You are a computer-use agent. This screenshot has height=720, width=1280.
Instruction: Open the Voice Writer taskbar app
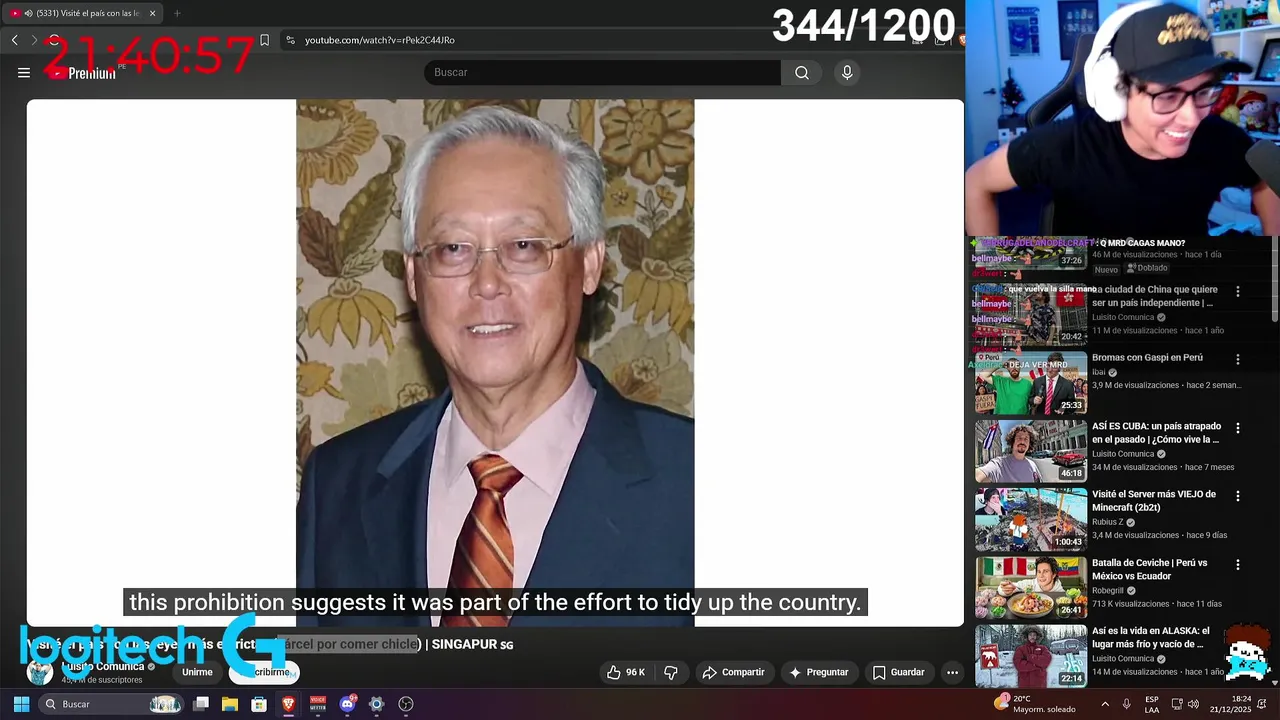[x=318, y=704]
